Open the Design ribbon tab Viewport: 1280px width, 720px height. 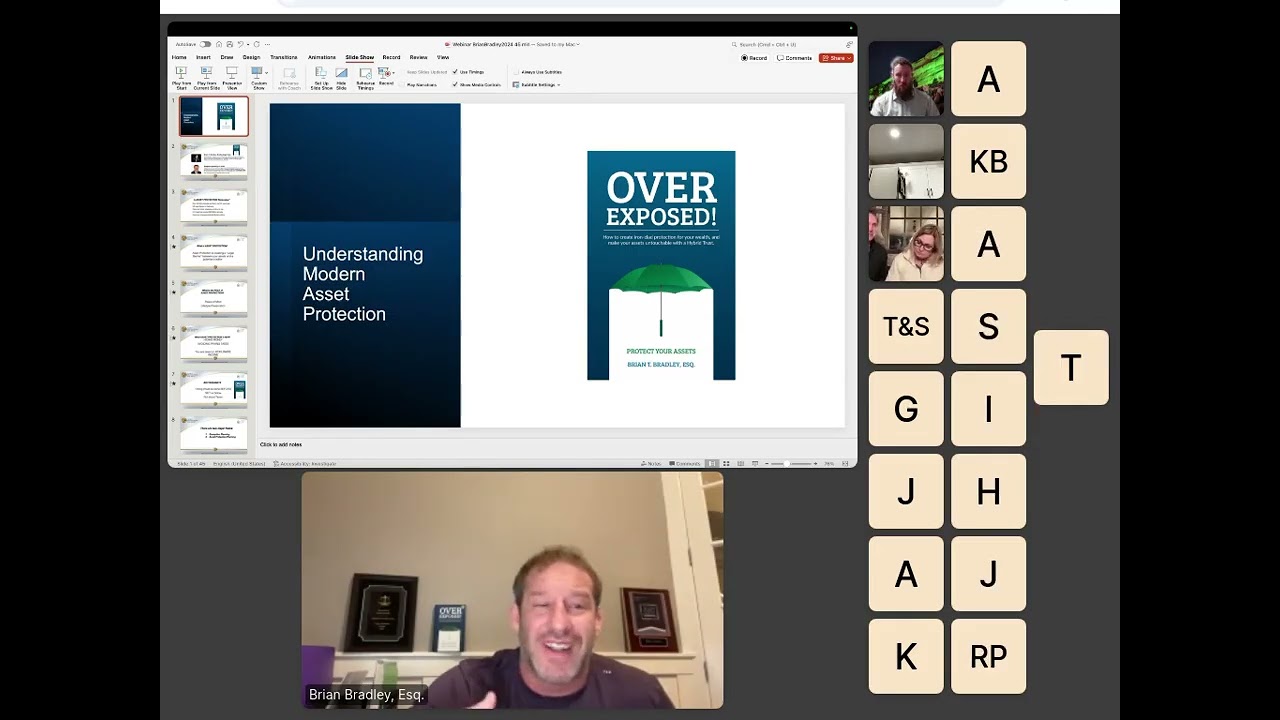(251, 57)
